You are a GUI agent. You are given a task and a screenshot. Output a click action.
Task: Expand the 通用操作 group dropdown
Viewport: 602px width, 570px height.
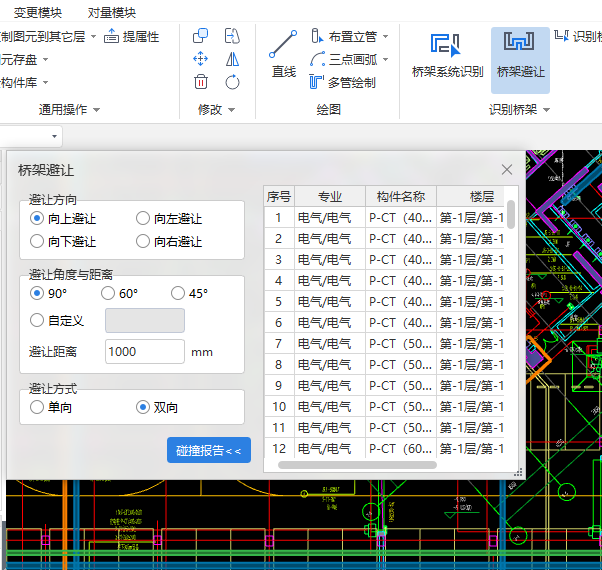click(x=96, y=110)
